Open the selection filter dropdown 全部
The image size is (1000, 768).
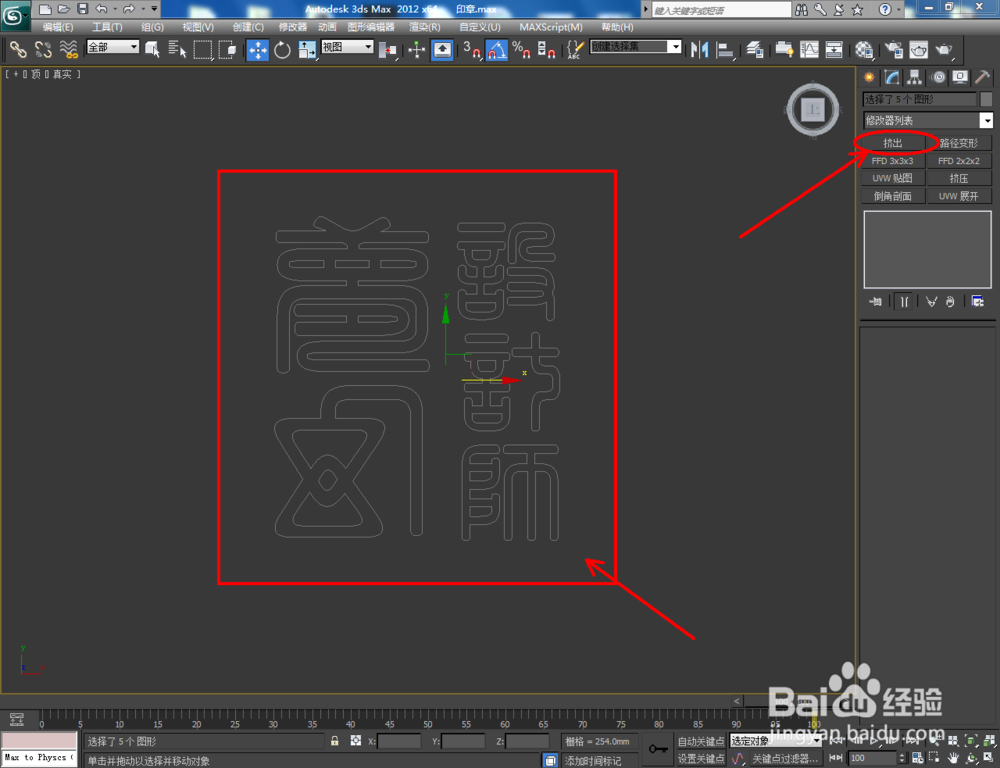tap(113, 47)
